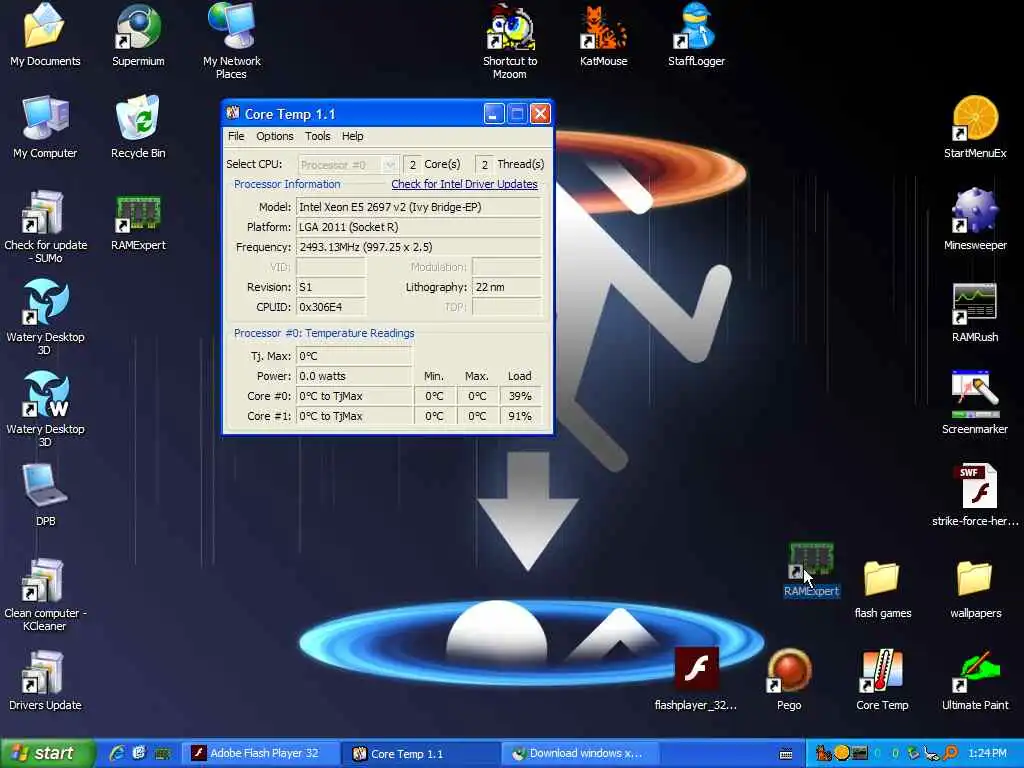Open the wallpapers folder

(975, 588)
